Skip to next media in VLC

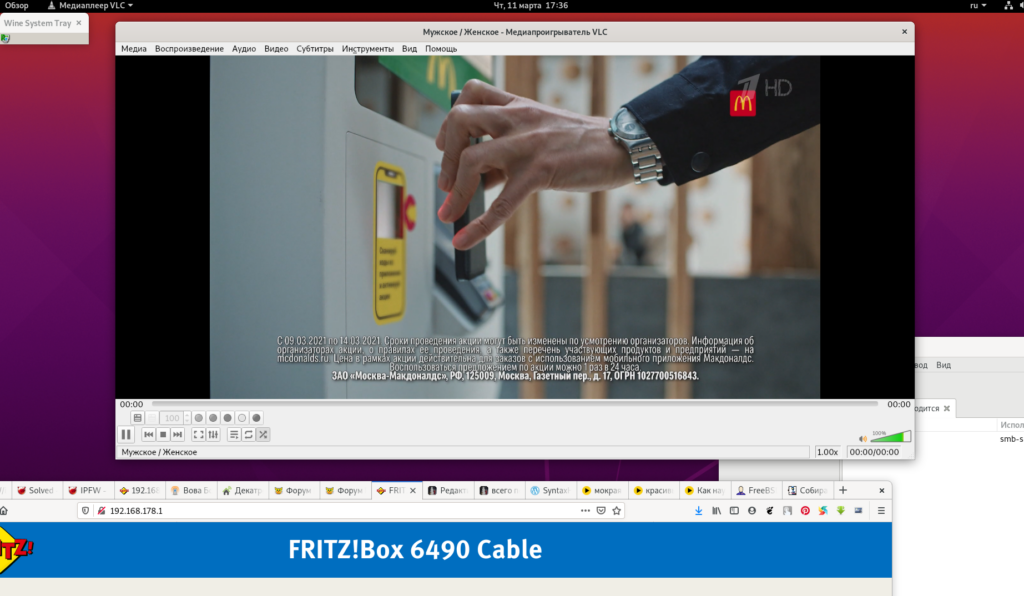point(178,434)
